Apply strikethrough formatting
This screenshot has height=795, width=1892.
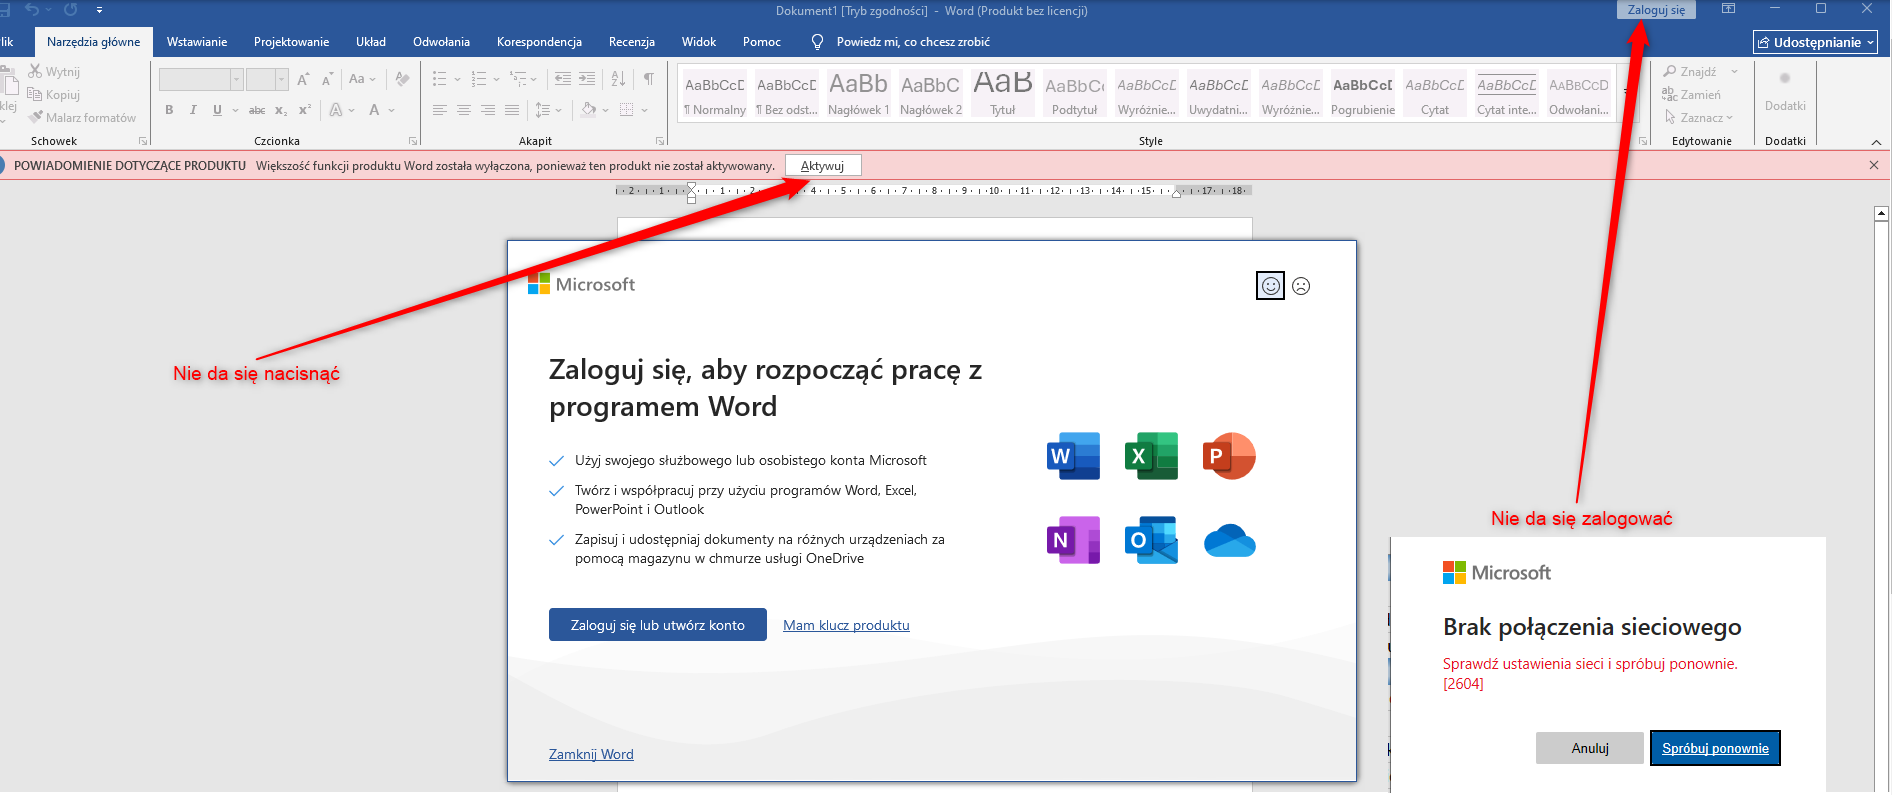(257, 110)
